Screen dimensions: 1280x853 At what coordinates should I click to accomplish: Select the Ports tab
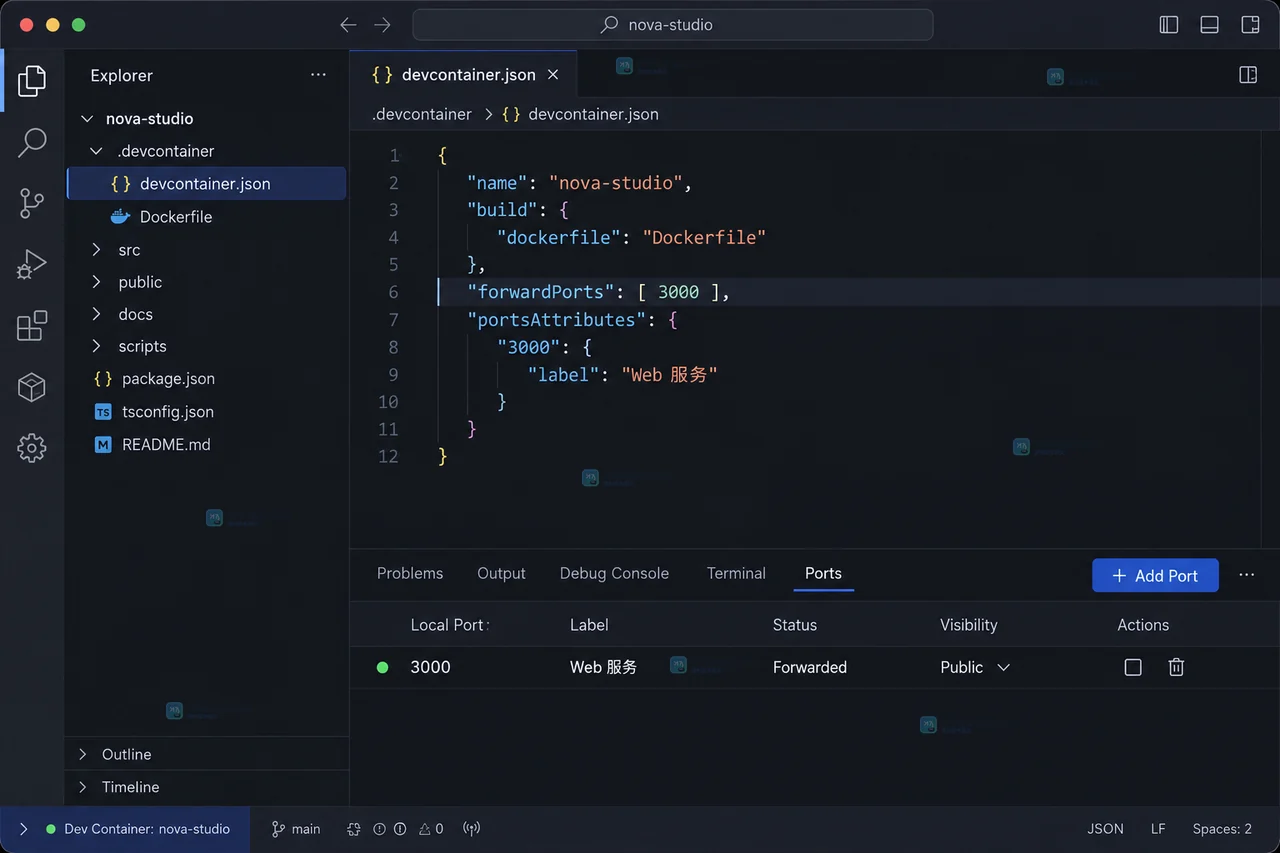pos(823,573)
